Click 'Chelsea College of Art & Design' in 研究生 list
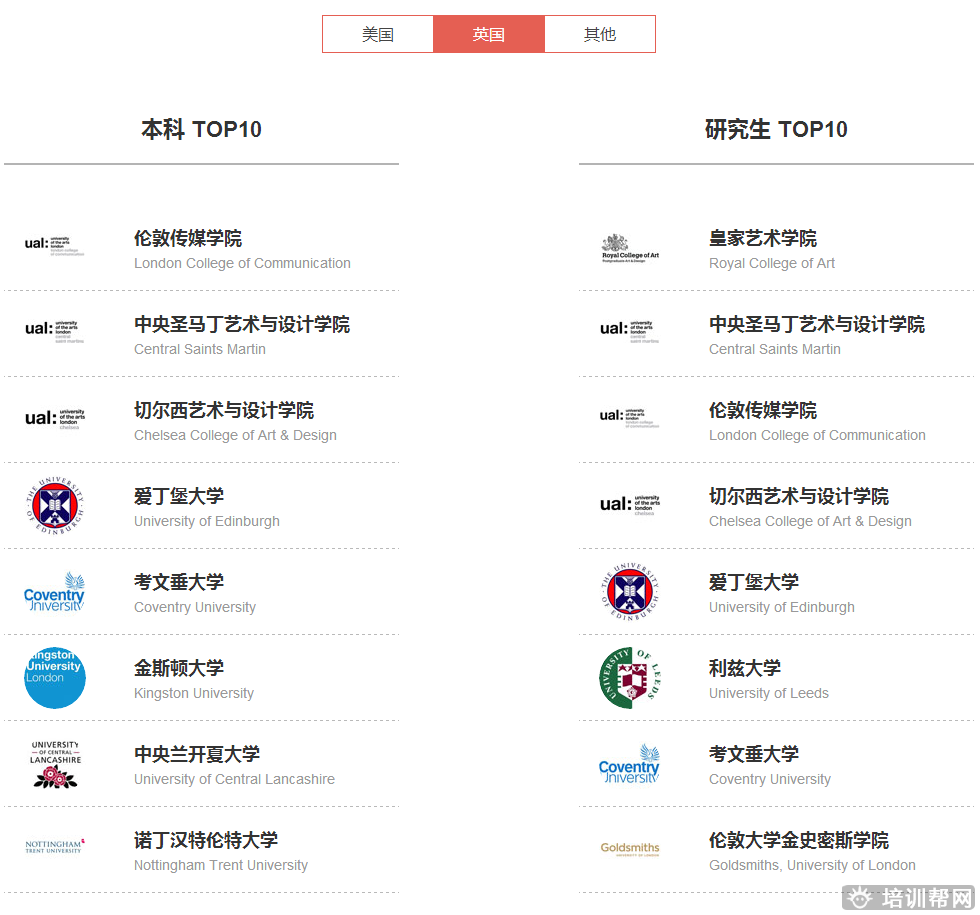Viewport: 980px width, 915px height. pos(810,521)
